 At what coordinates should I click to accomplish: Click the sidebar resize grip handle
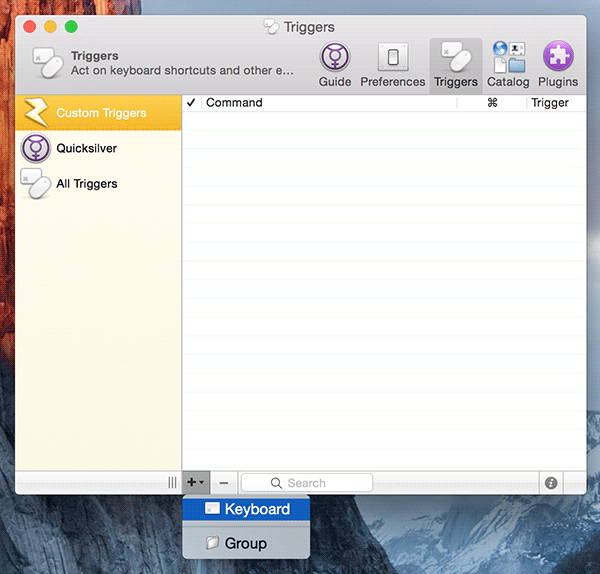[173, 483]
